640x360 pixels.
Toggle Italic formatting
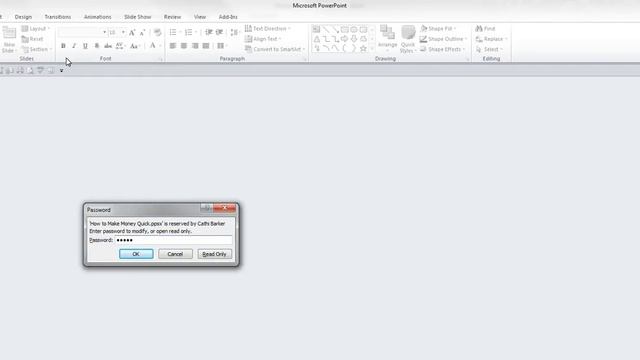pos(74,46)
